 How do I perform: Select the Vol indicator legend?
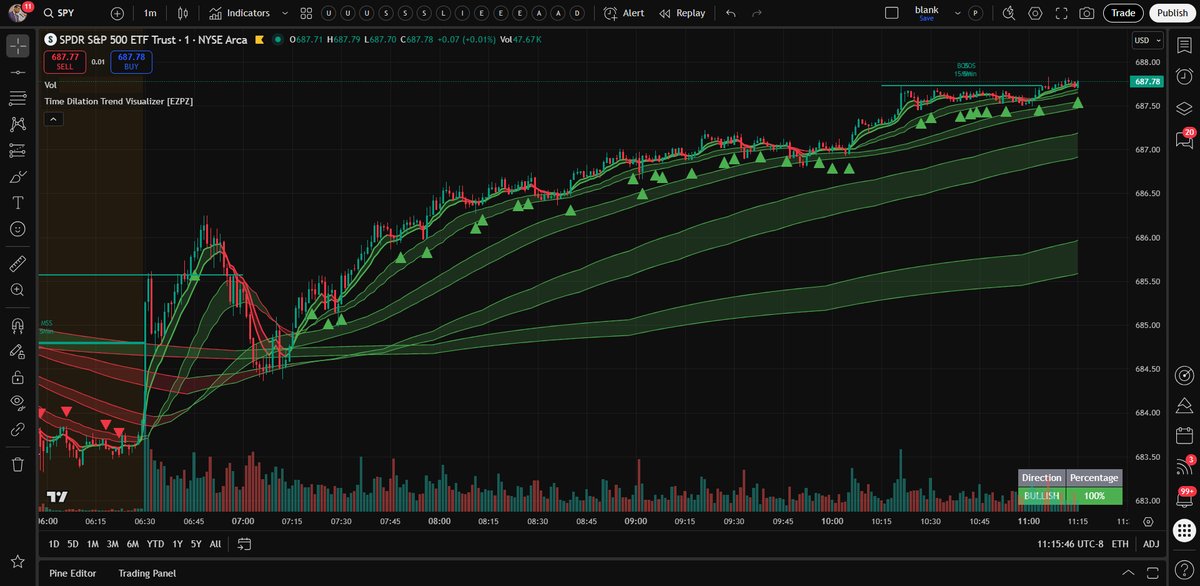pos(50,85)
